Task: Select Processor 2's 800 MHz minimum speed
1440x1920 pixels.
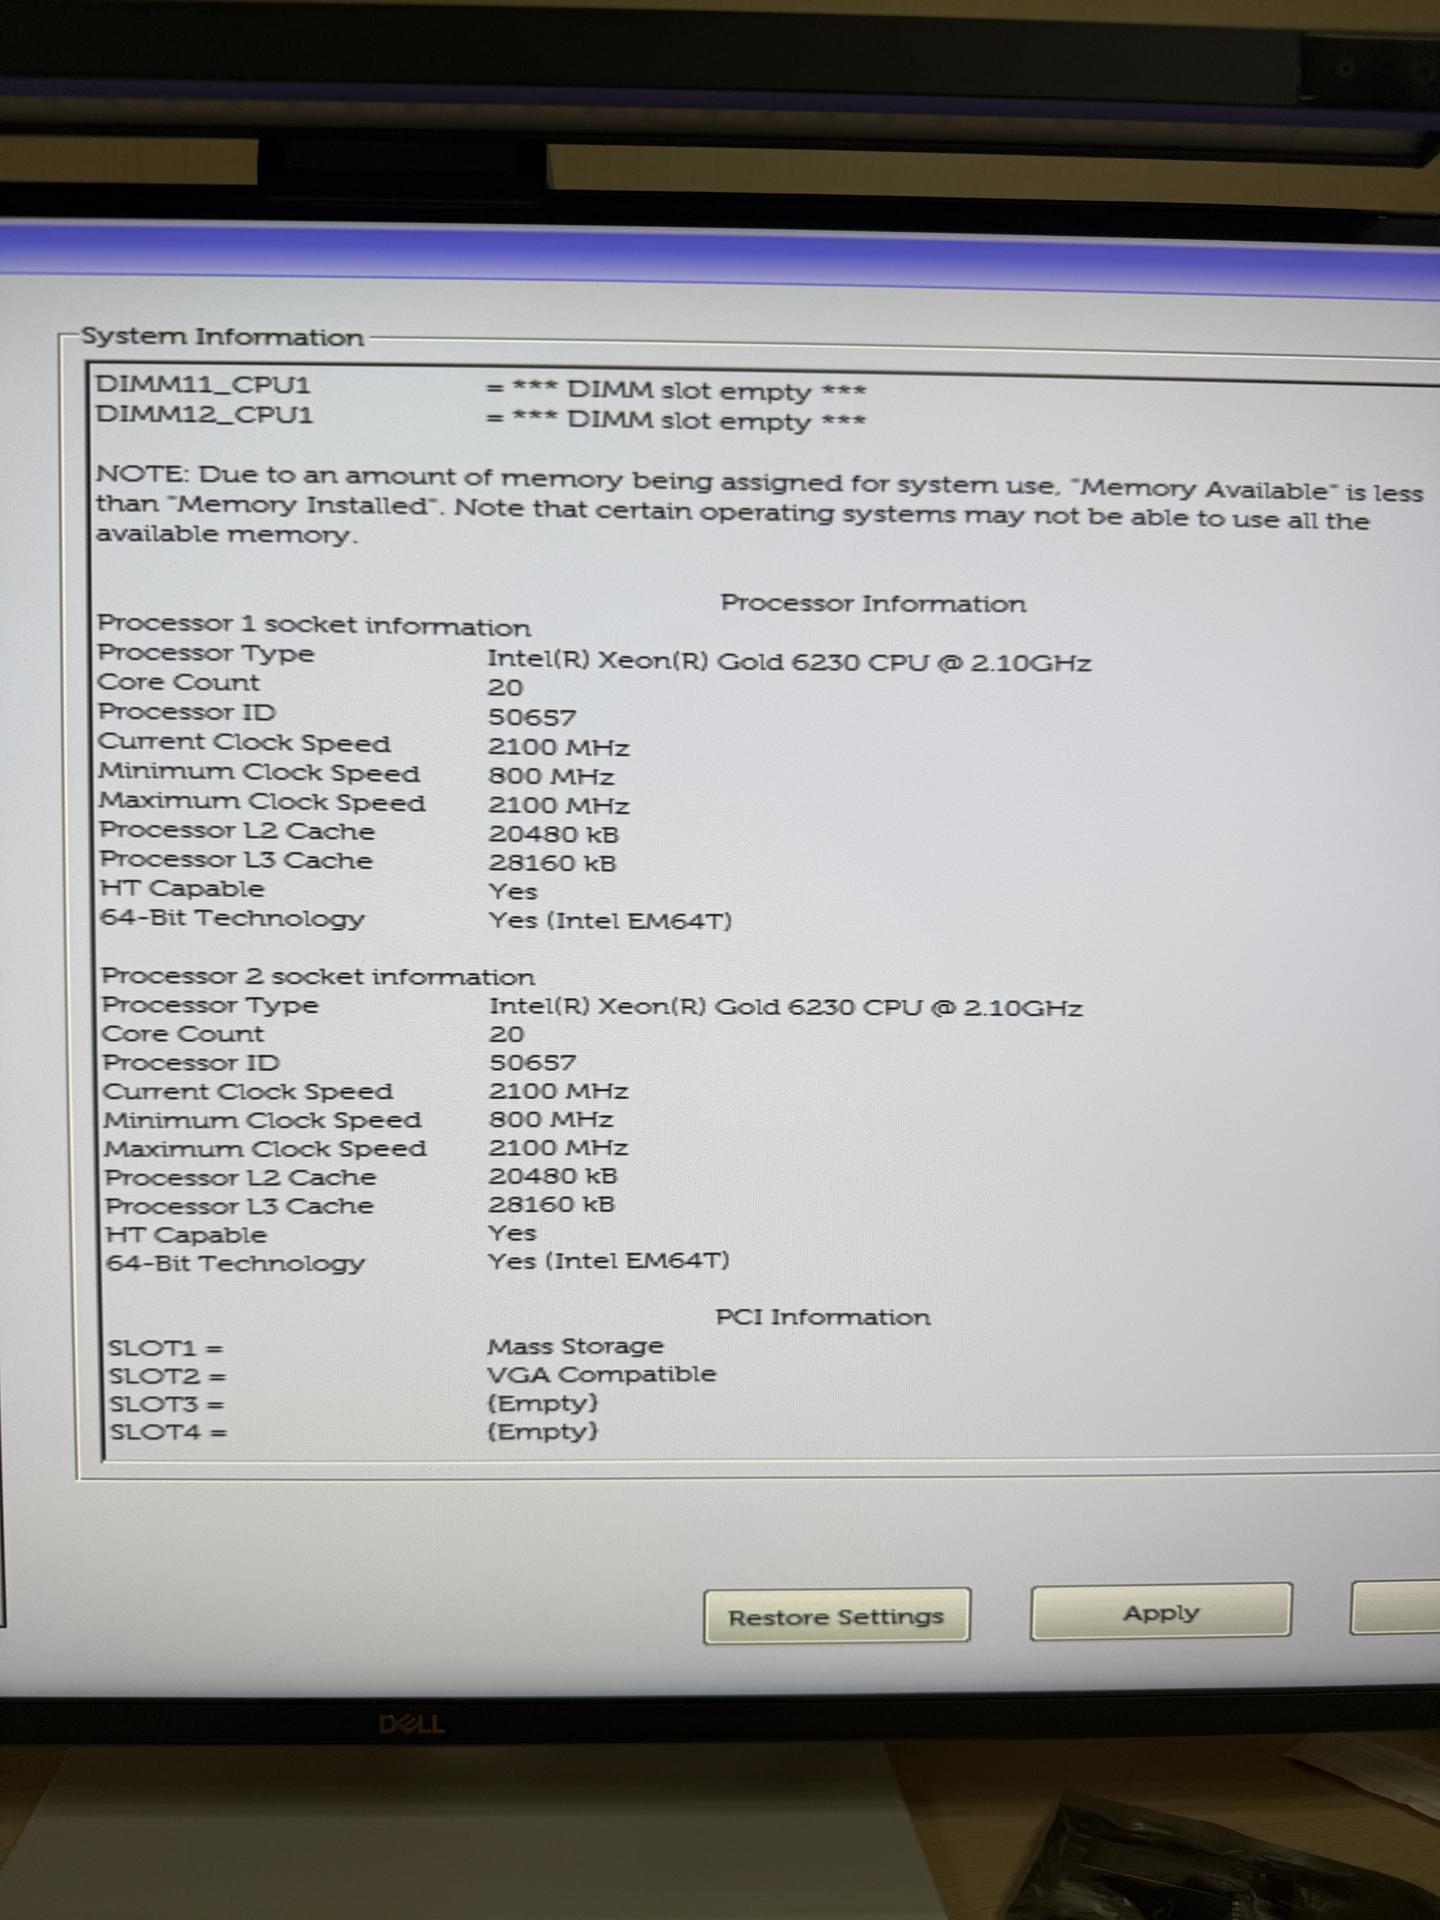Action: coord(551,1120)
